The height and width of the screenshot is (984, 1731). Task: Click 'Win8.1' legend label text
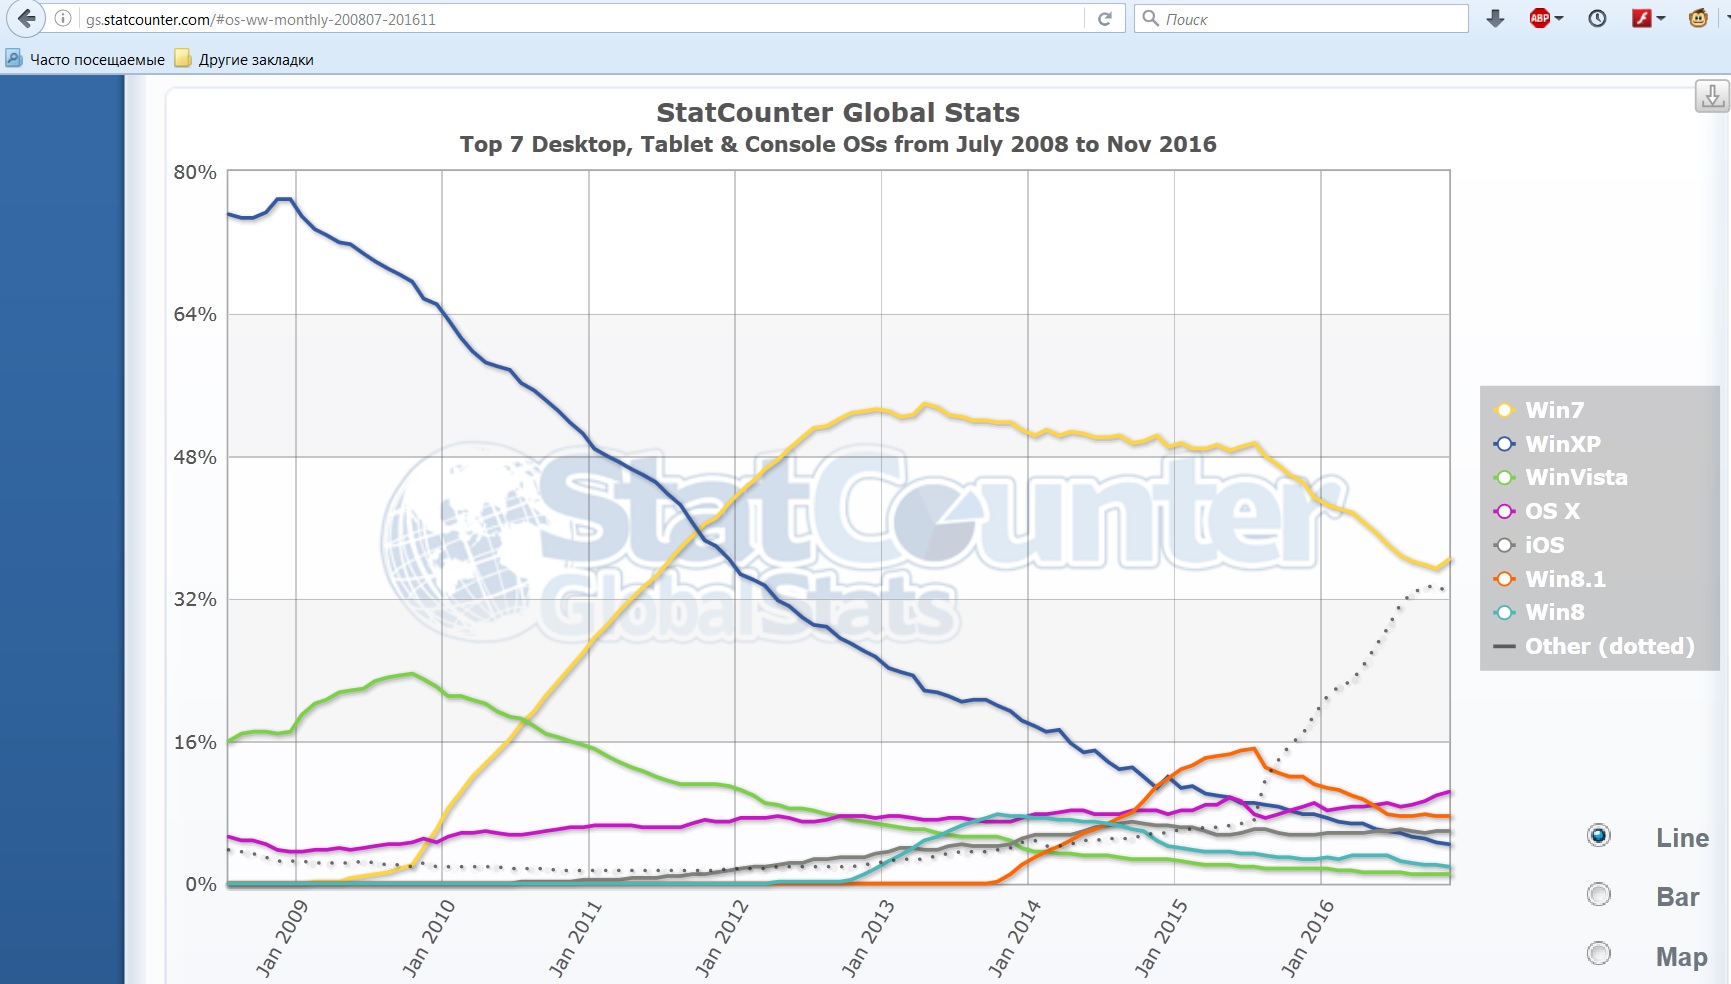coord(1566,579)
